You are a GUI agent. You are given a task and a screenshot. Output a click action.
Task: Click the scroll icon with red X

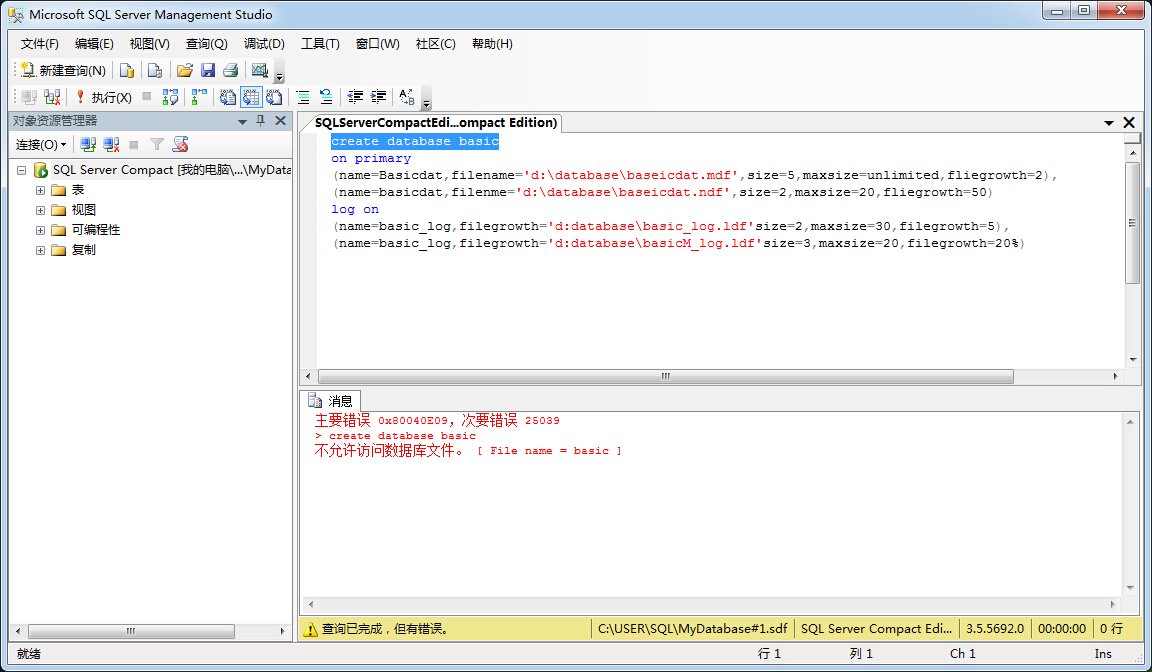click(180, 145)
